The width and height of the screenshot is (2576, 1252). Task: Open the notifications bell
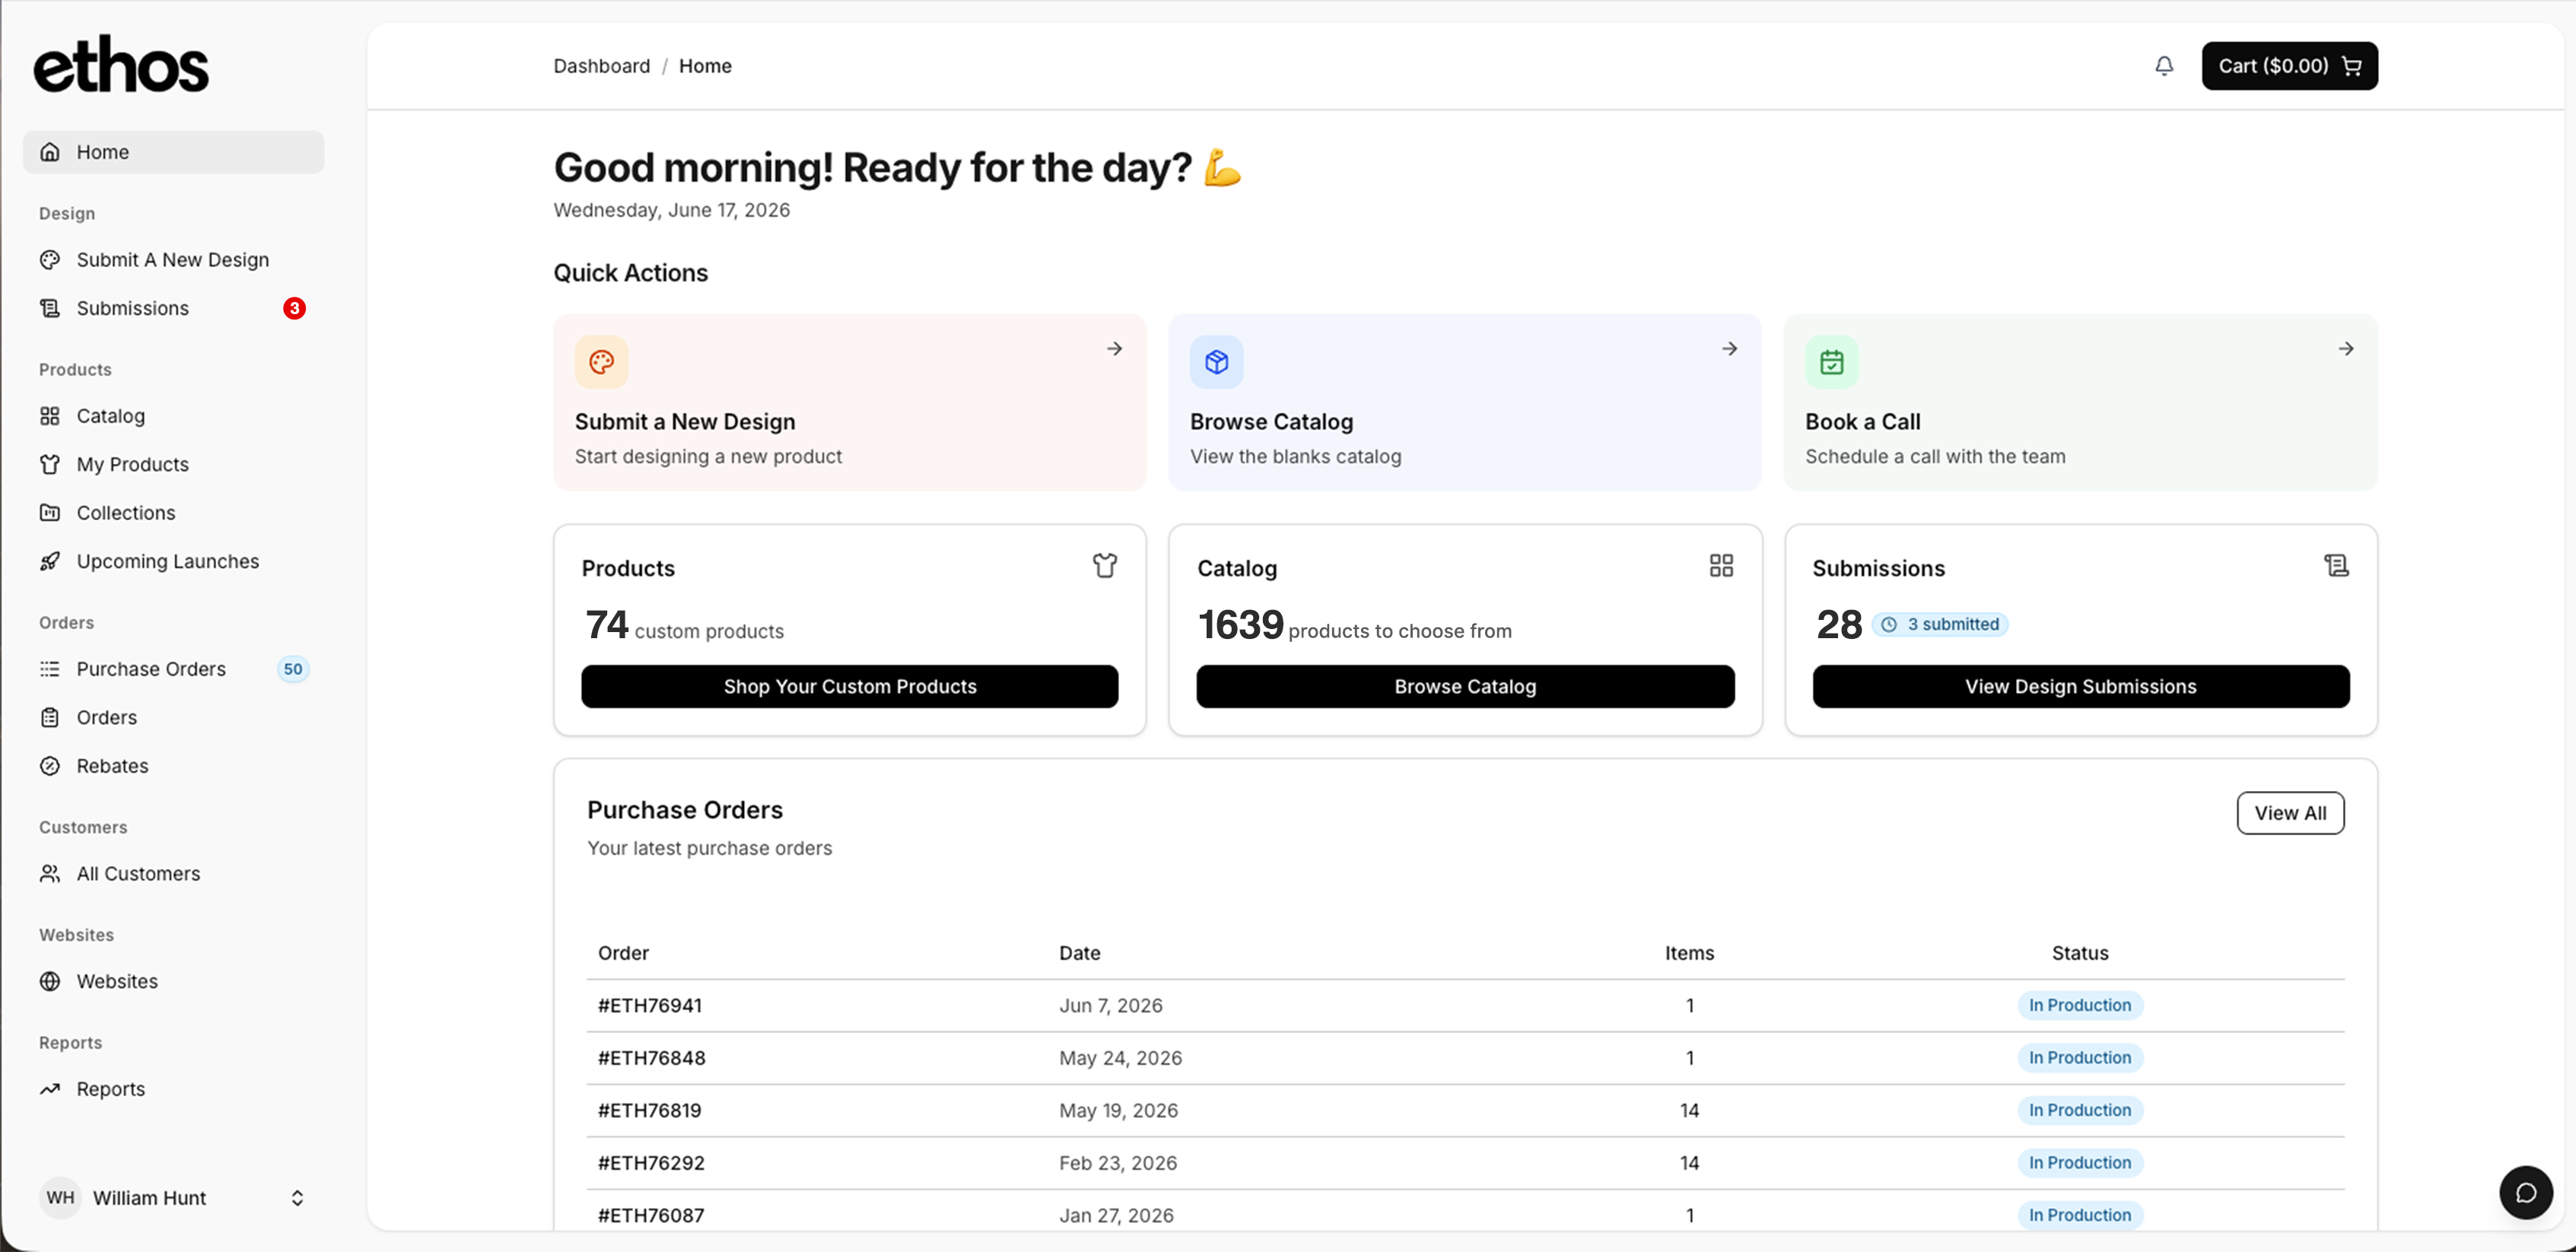click(x=2163, y=66)
